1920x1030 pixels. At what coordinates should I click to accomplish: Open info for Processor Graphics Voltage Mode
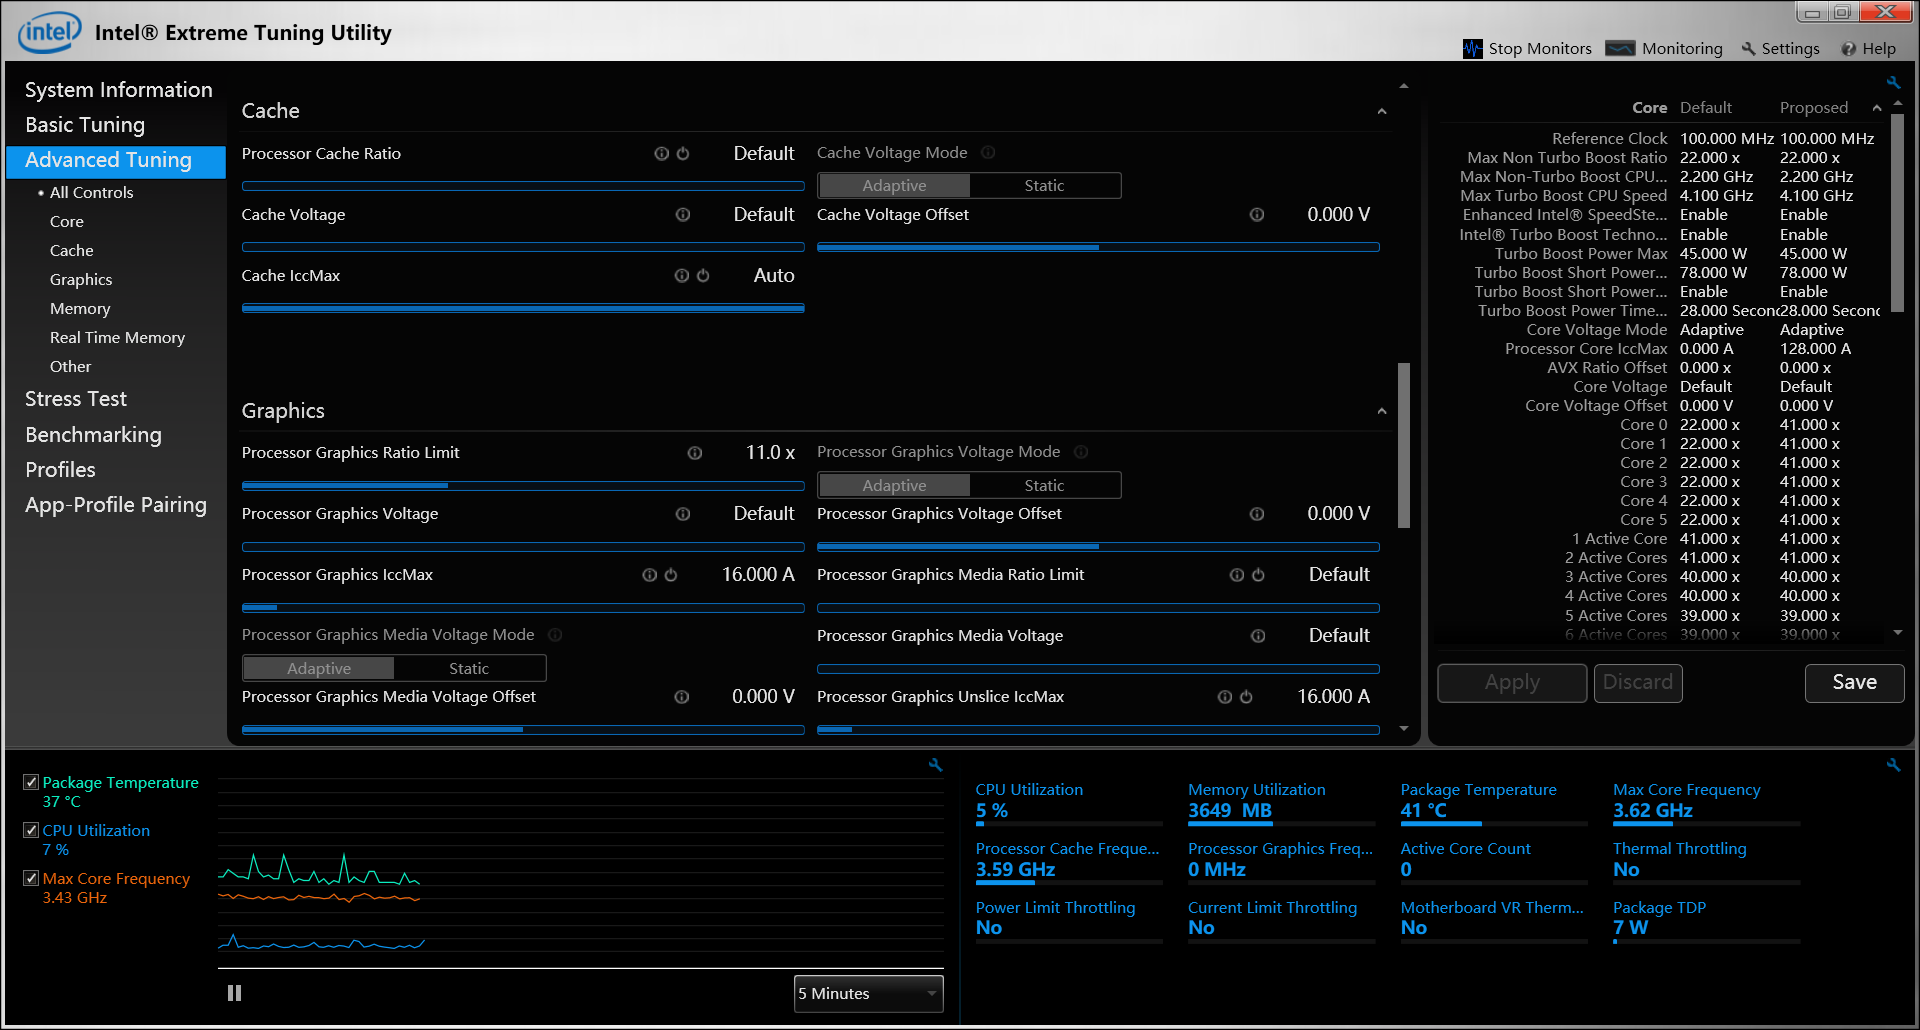pos(1081,453)
